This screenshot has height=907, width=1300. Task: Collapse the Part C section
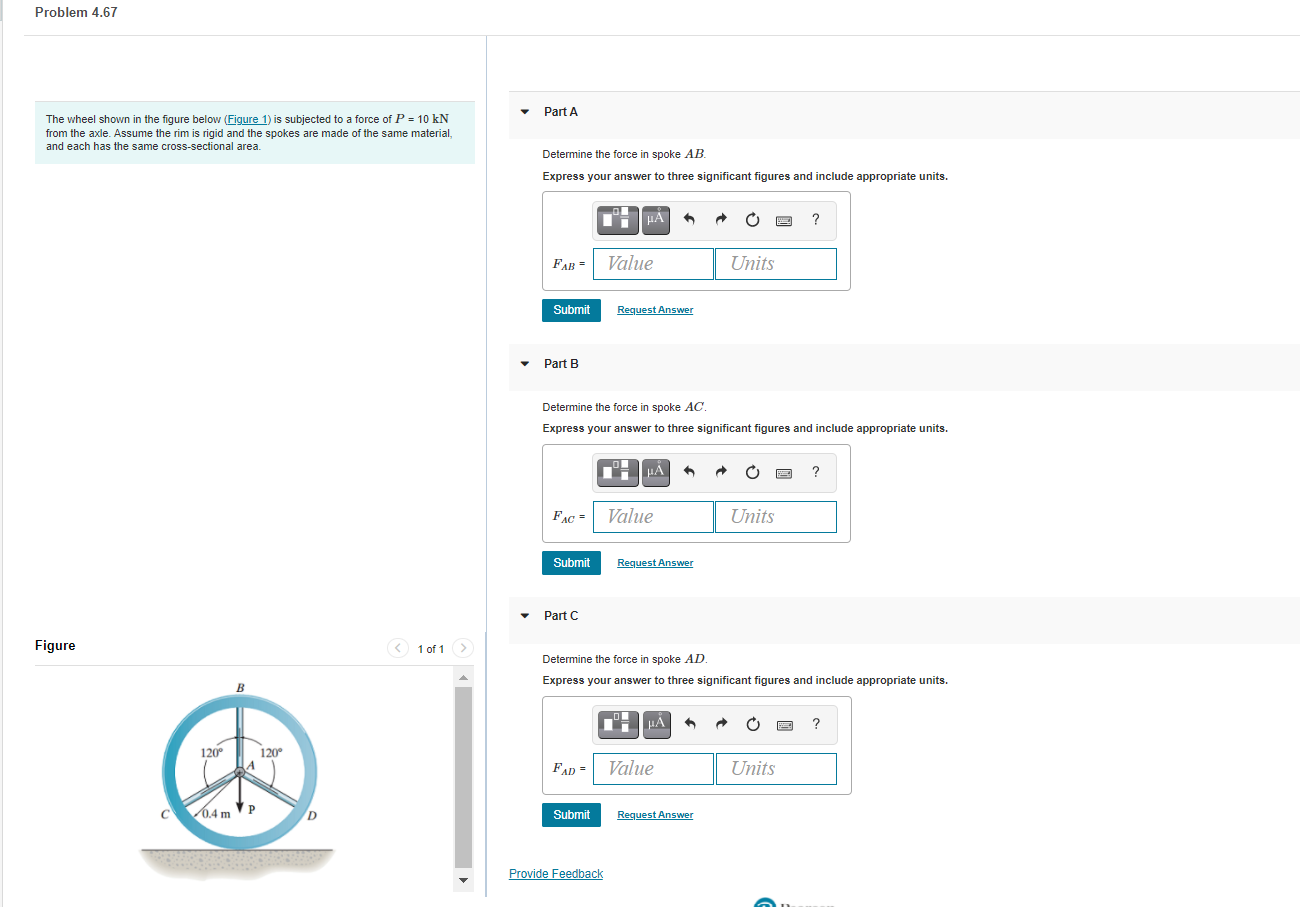coord(524,615)
